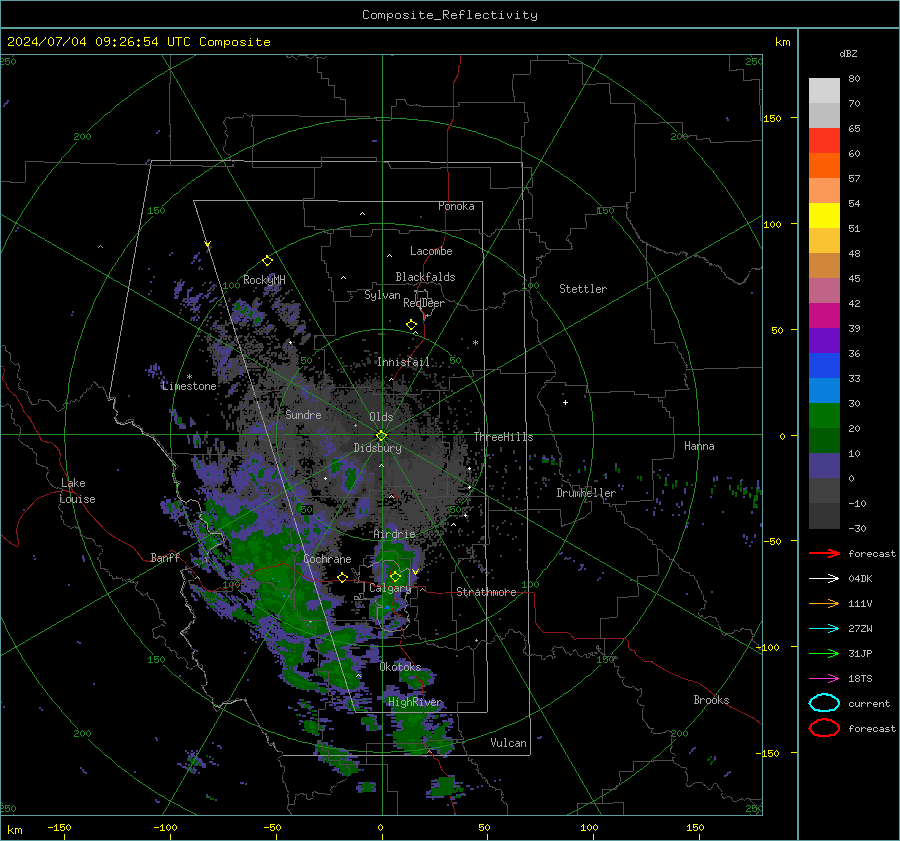Click the yellow marker below Cochrane
Image resolution: width=900 pixels, height=841 pixels.
click(342, 578)
